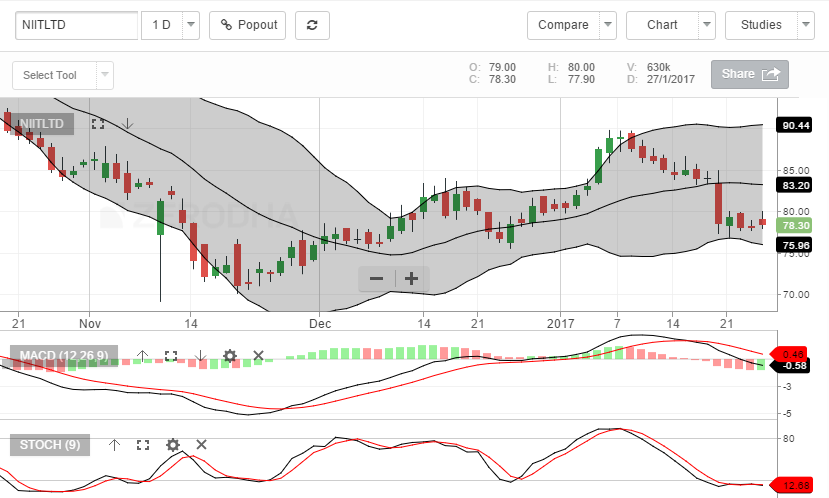Click the current price 78.30 label
Screen dimensions: 829x498
[x=794, y=226]
